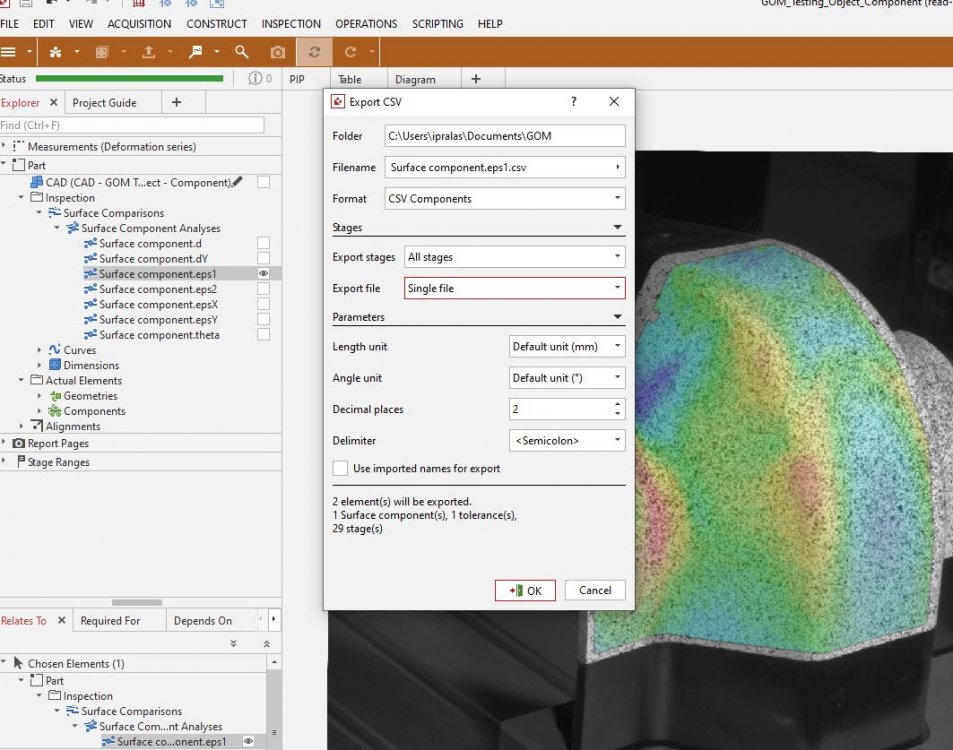Click the magnifier search icon in orange toolbar

click(242, 52)
